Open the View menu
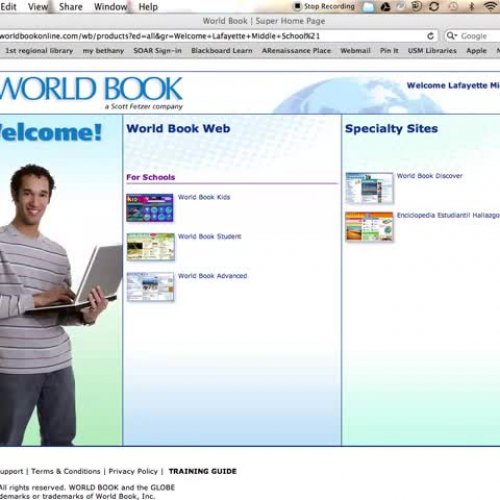This screenshot has height=500, width=500. tap(38, 7)
